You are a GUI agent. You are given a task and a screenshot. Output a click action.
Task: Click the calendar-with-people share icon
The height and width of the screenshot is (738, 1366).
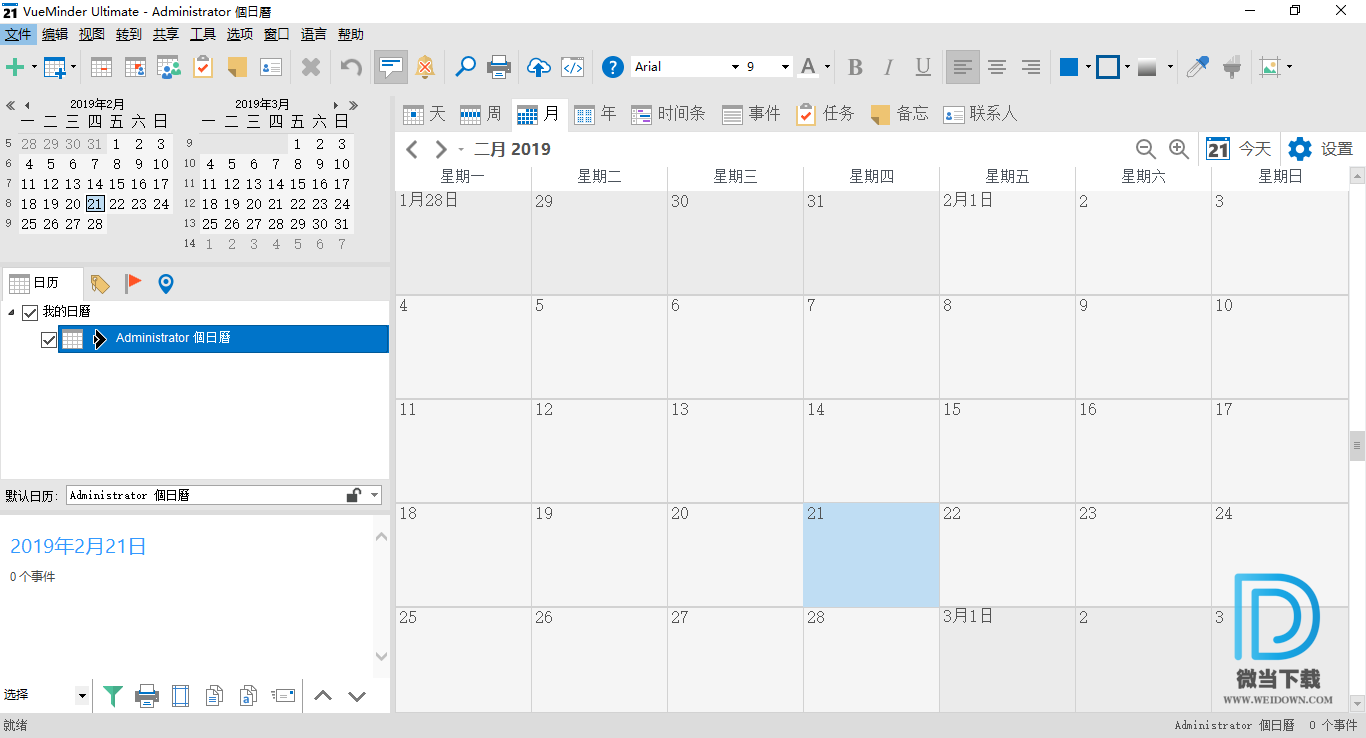pos(168,67)
